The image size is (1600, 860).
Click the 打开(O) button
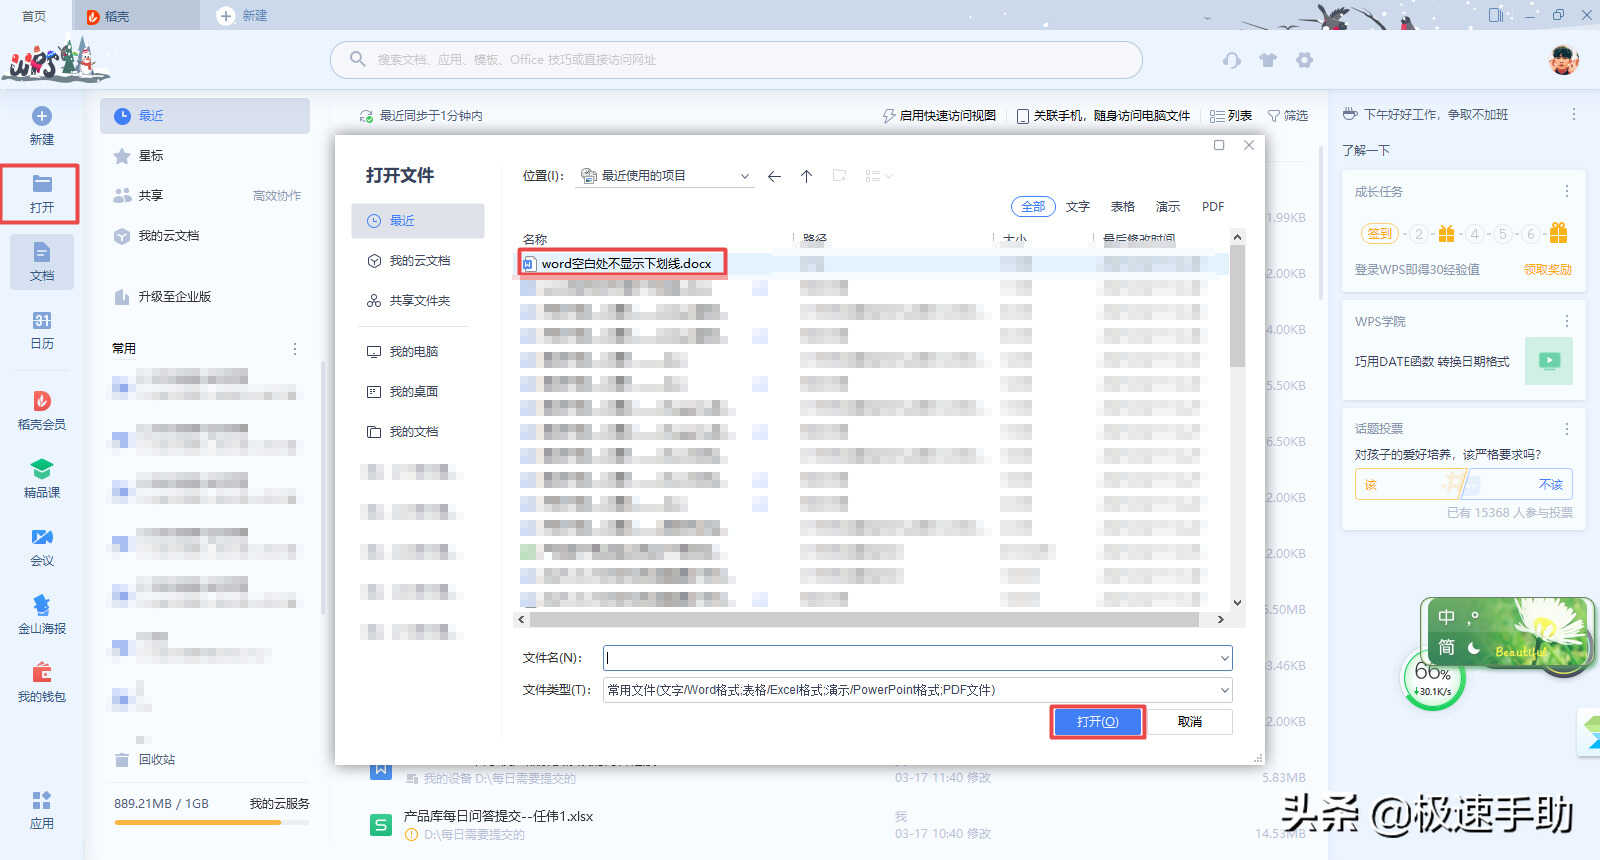[1097, 721]
